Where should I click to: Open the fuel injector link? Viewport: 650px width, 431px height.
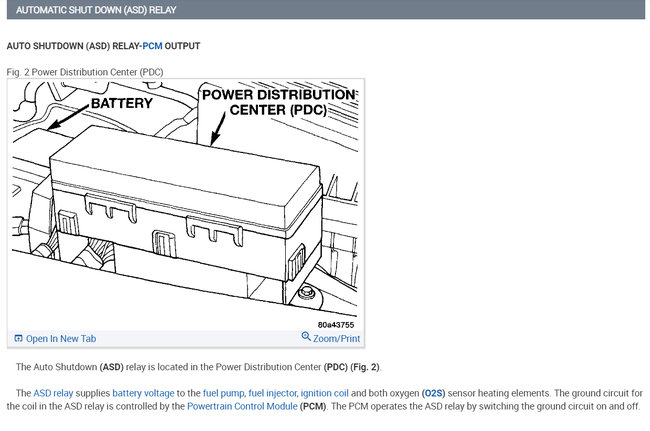pyautogui.click(x=272, y=393)
